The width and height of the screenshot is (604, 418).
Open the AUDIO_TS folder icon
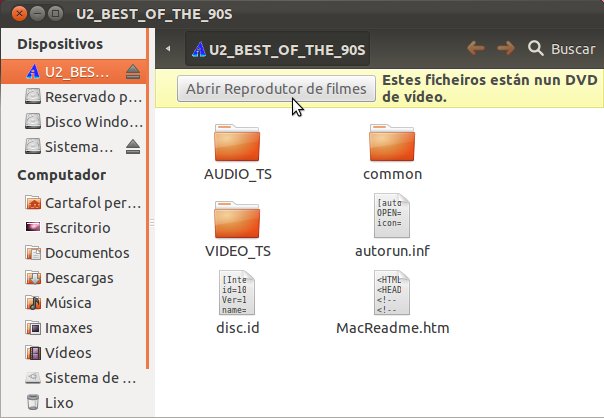237,143
